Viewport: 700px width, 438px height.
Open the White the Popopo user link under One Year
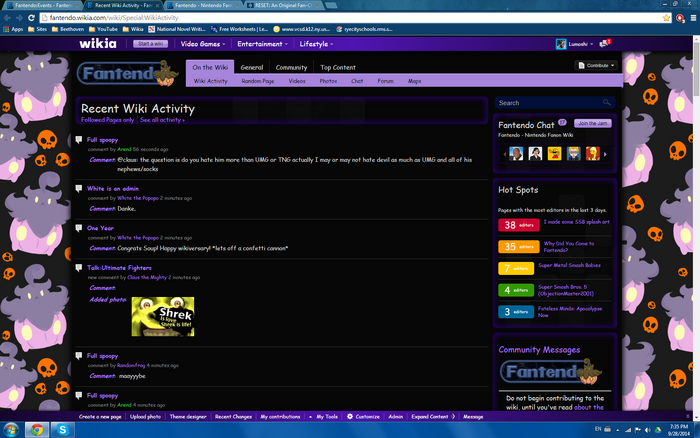(x=138, y=238)
